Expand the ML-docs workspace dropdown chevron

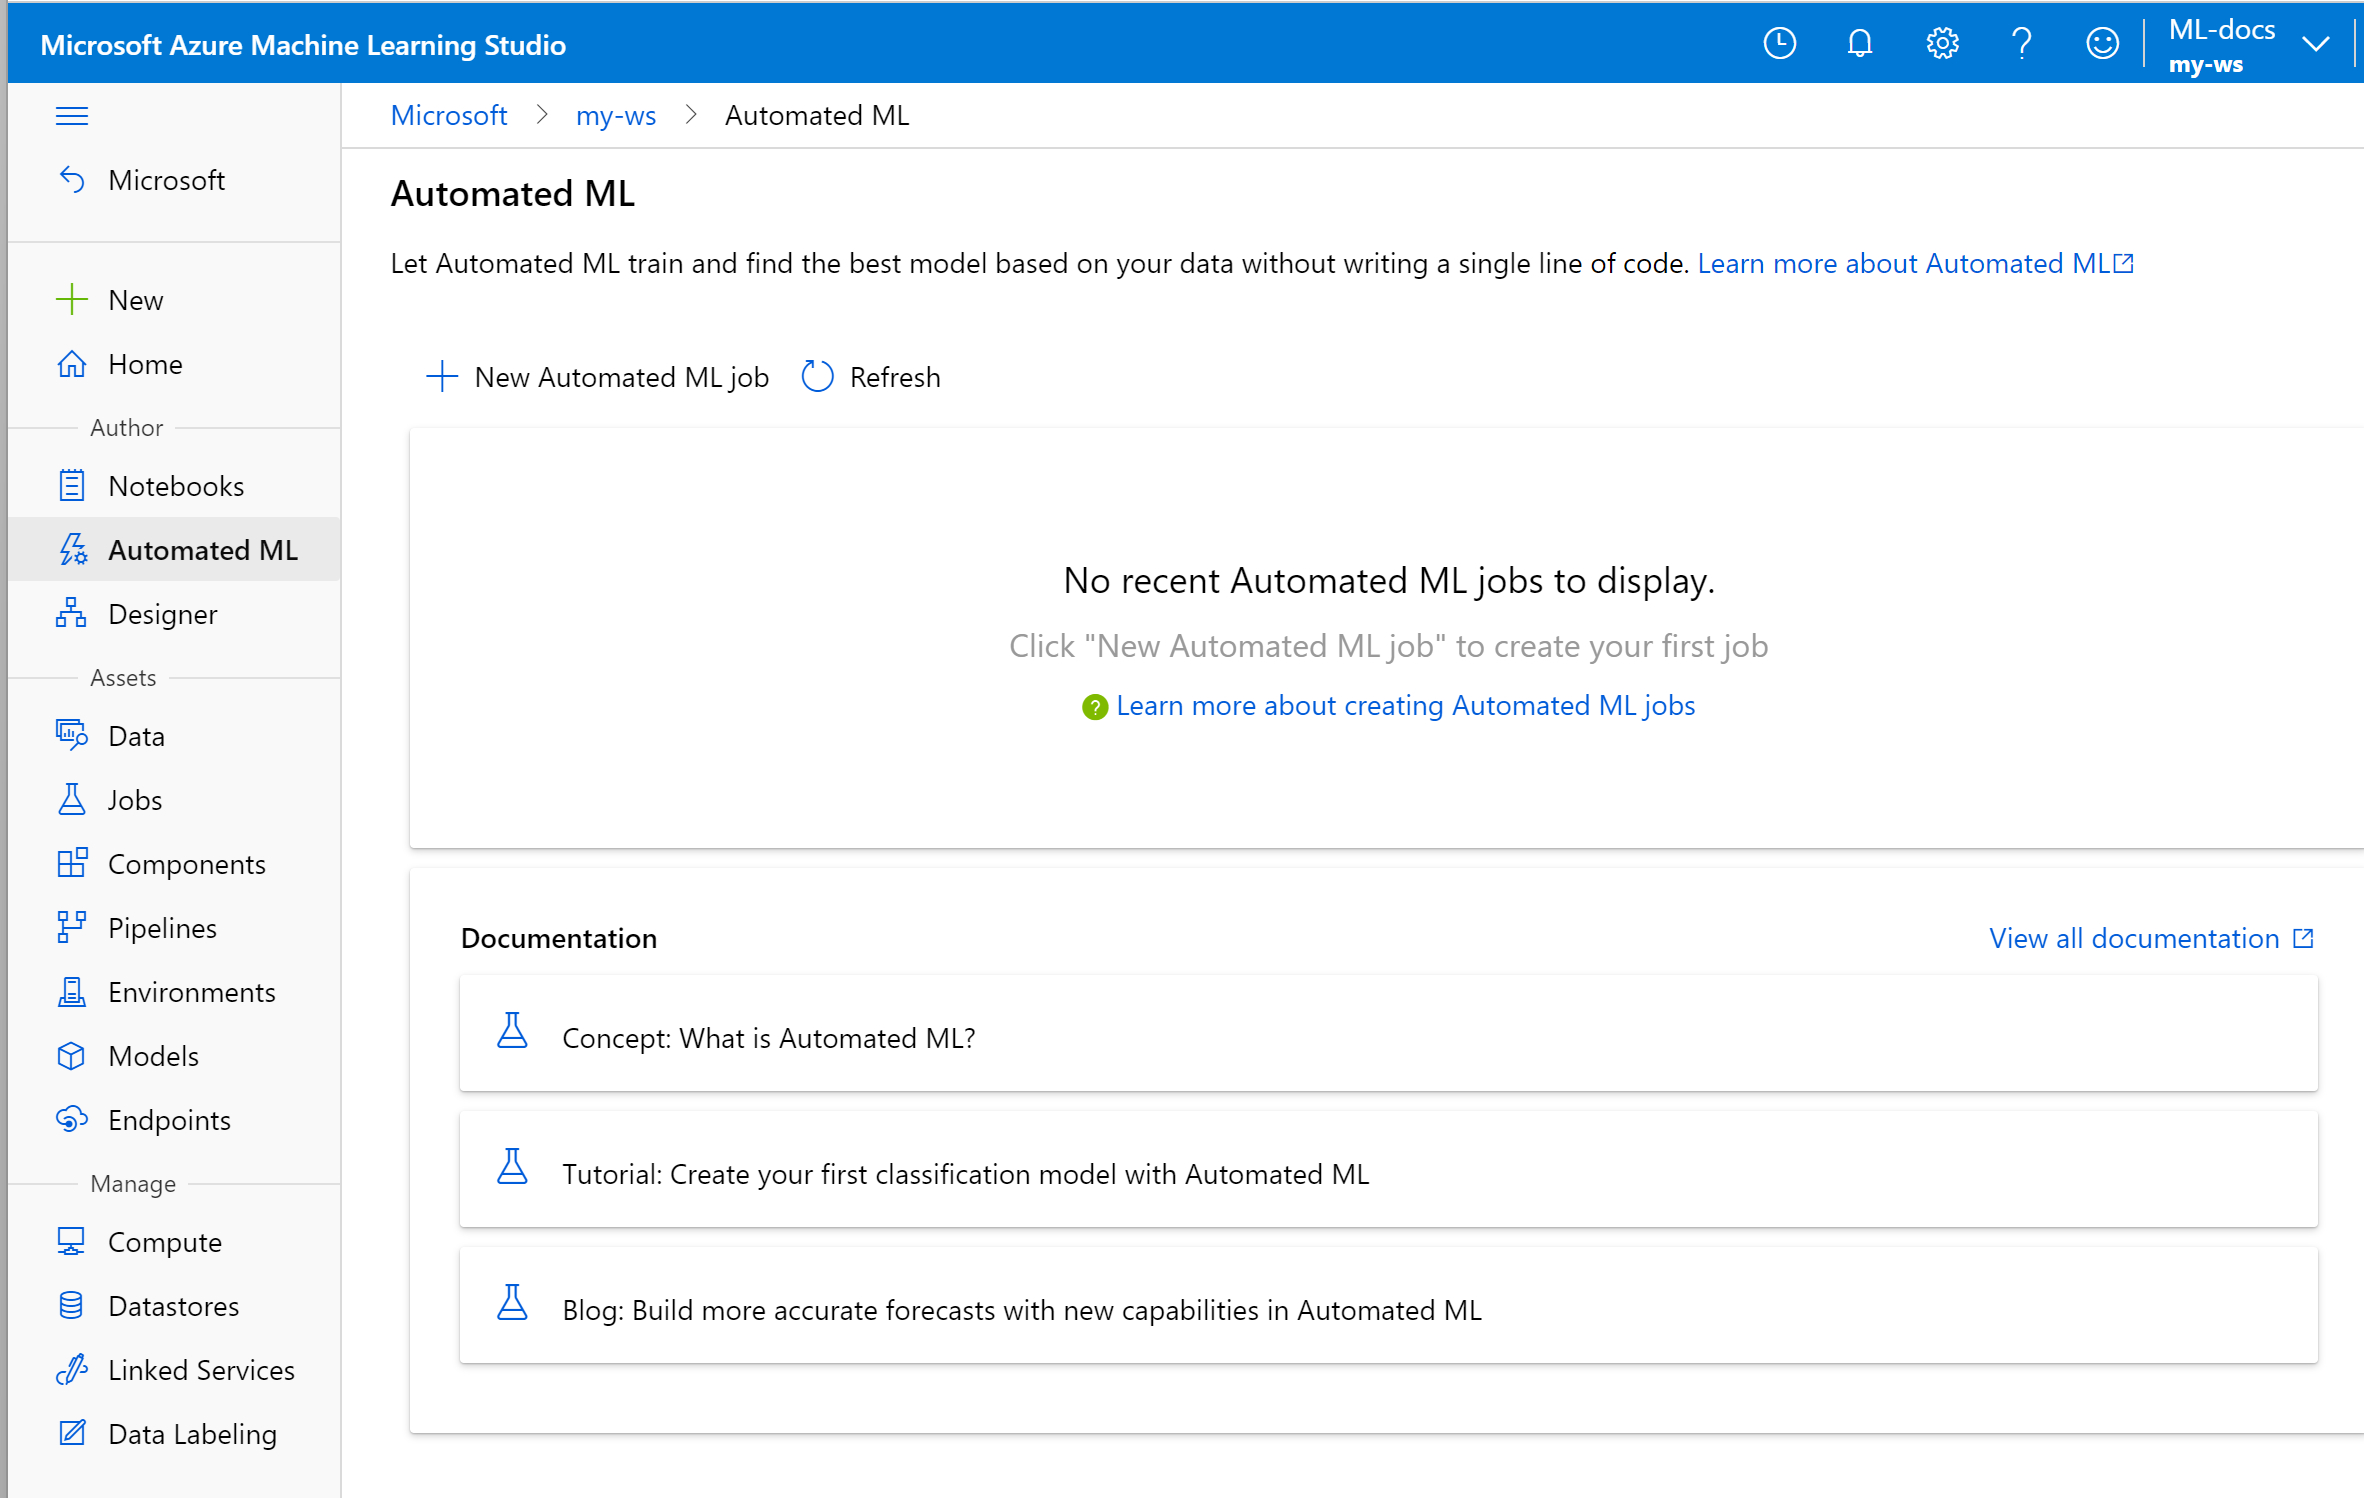(x=2316, y=44)
